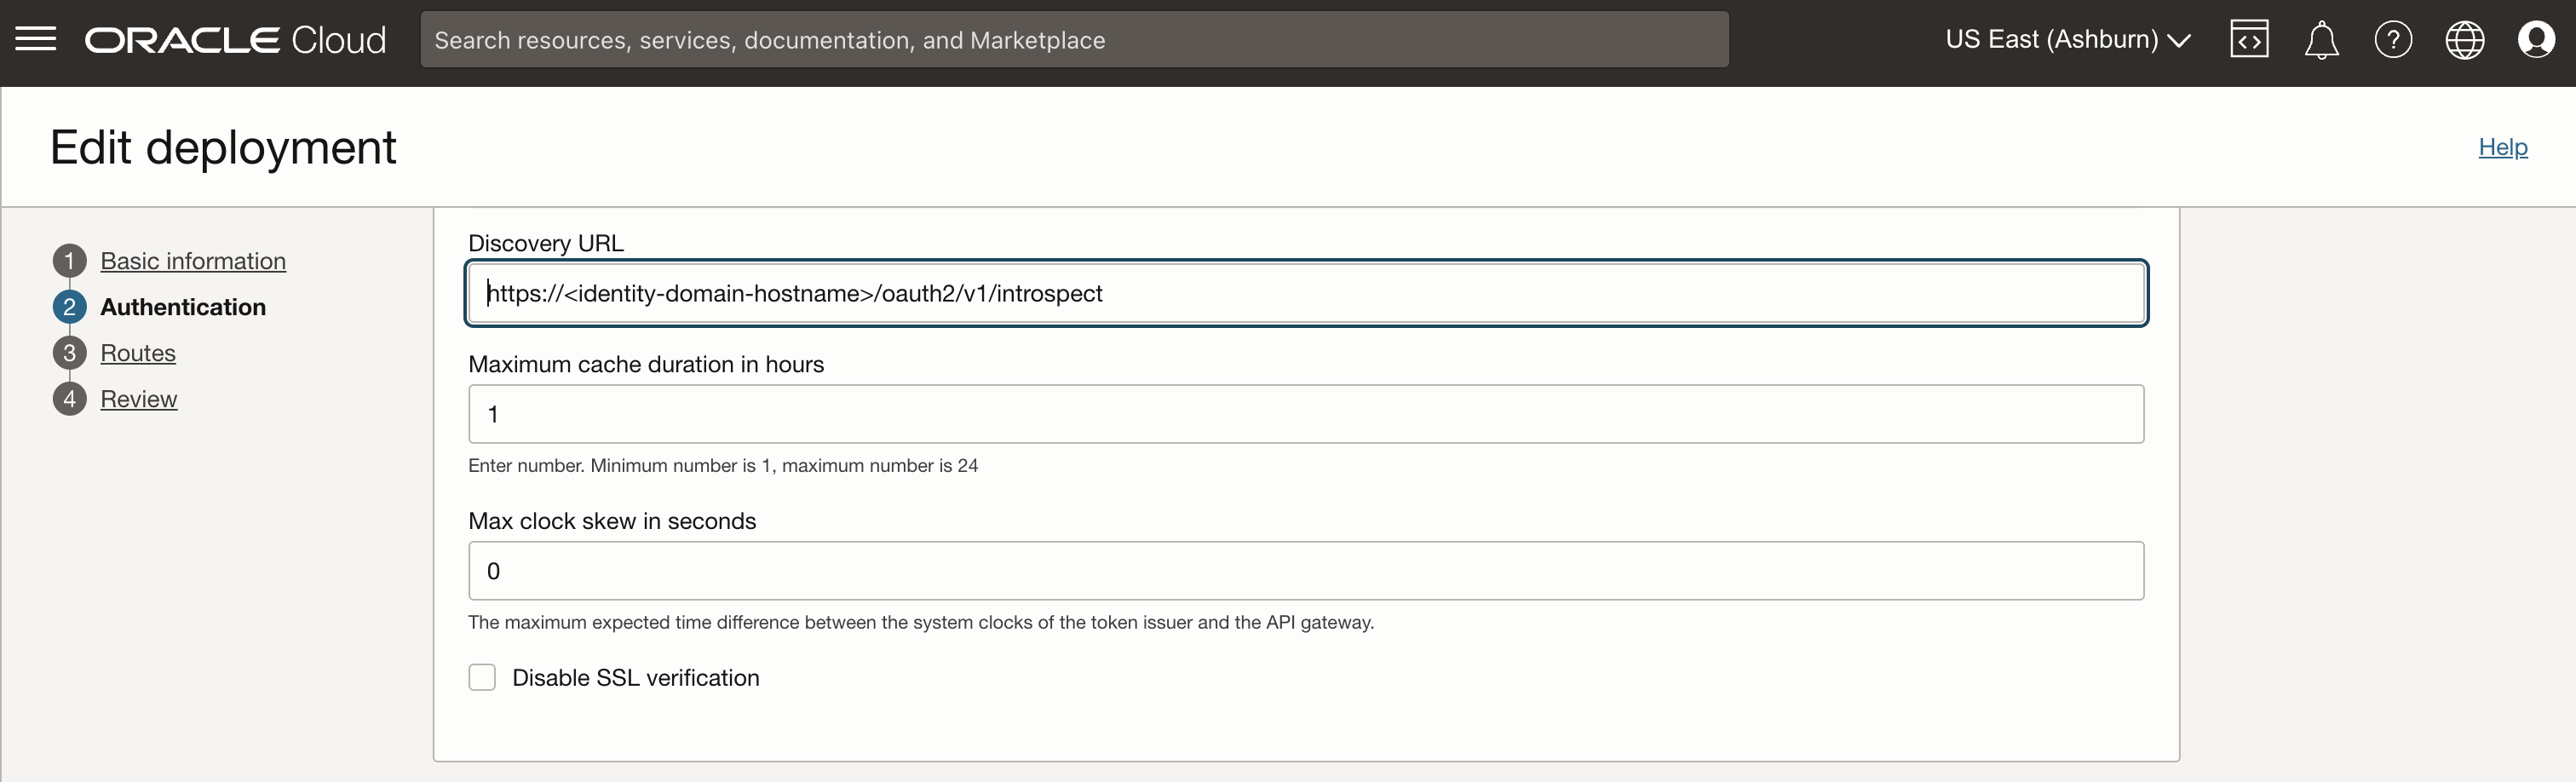The image size is (2576, 782).
Task: Open the notifications bell
Action: (x=2321, y=39)
